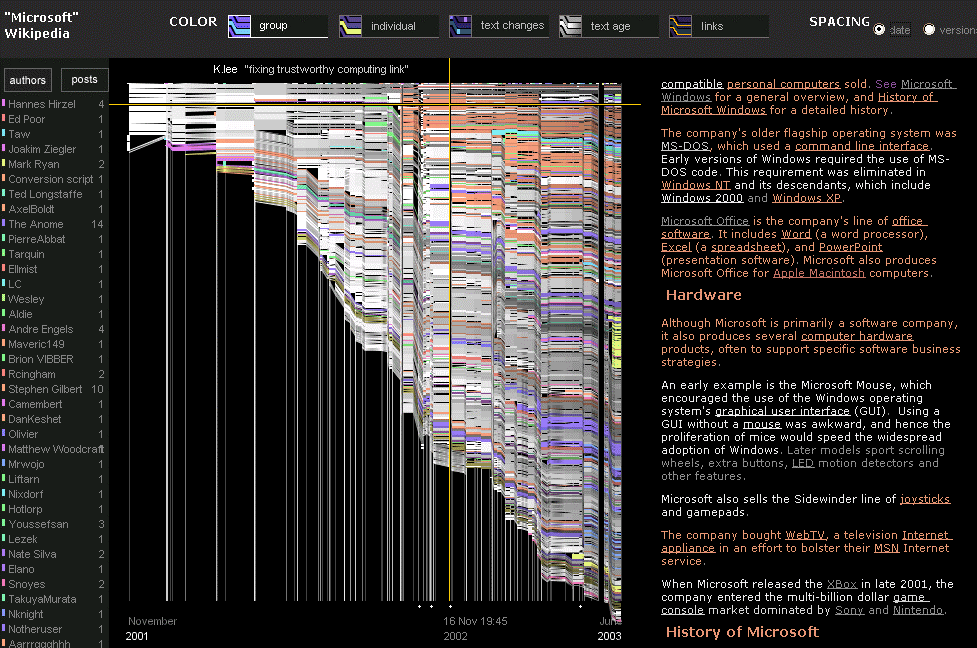Open the Sony link
Screen dimensions: 977x648
[x=849, y=610]
